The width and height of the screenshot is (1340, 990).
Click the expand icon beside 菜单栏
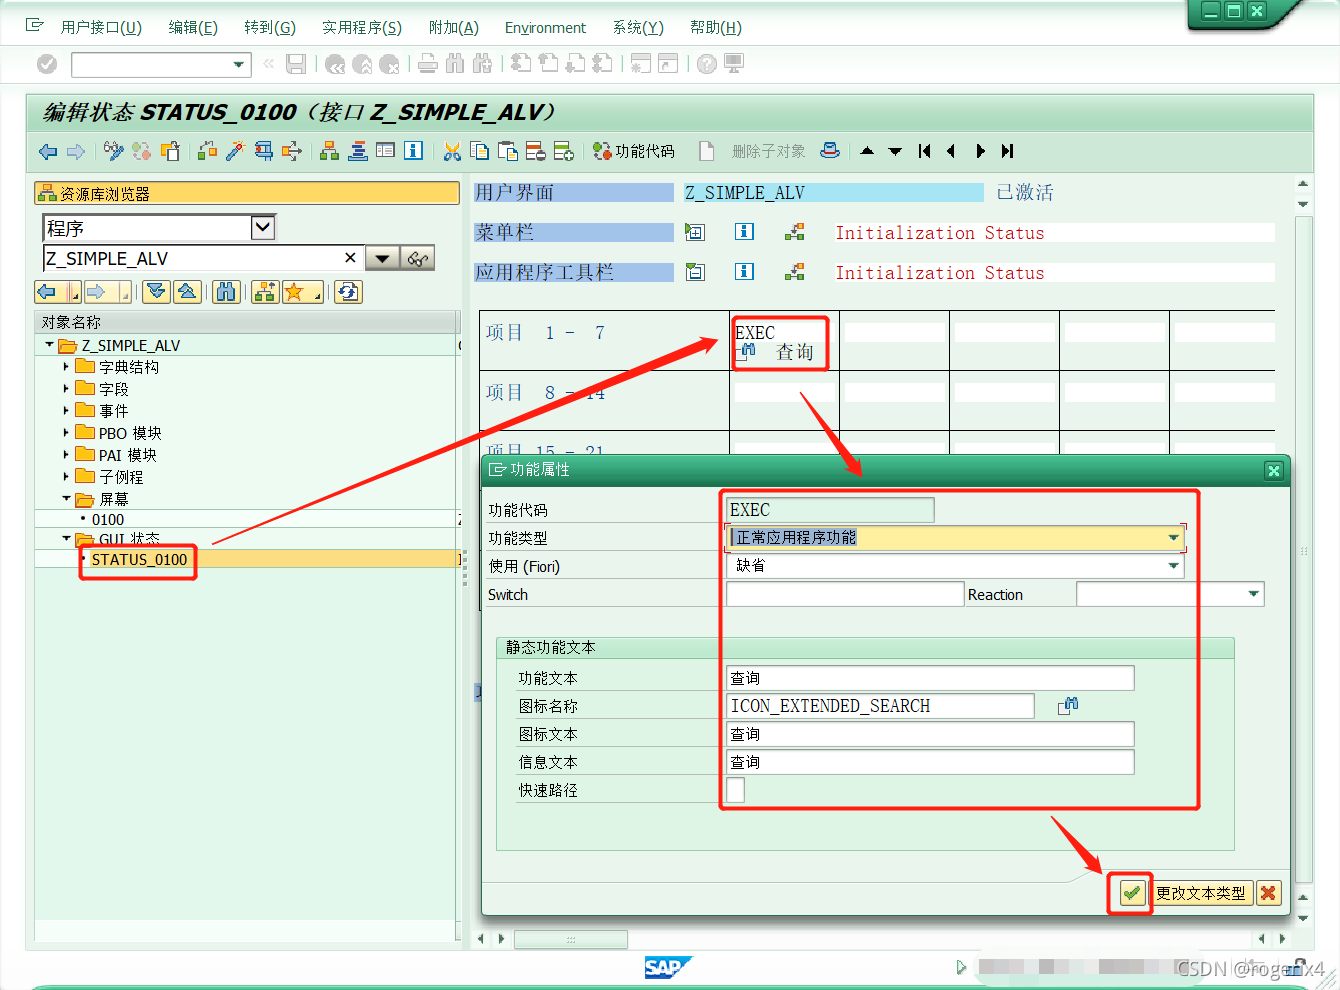tap(695, 233)
